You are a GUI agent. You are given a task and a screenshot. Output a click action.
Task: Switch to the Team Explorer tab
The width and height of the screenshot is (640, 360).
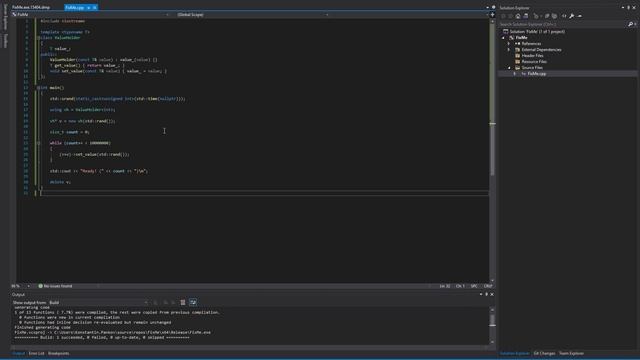point(571,353)
